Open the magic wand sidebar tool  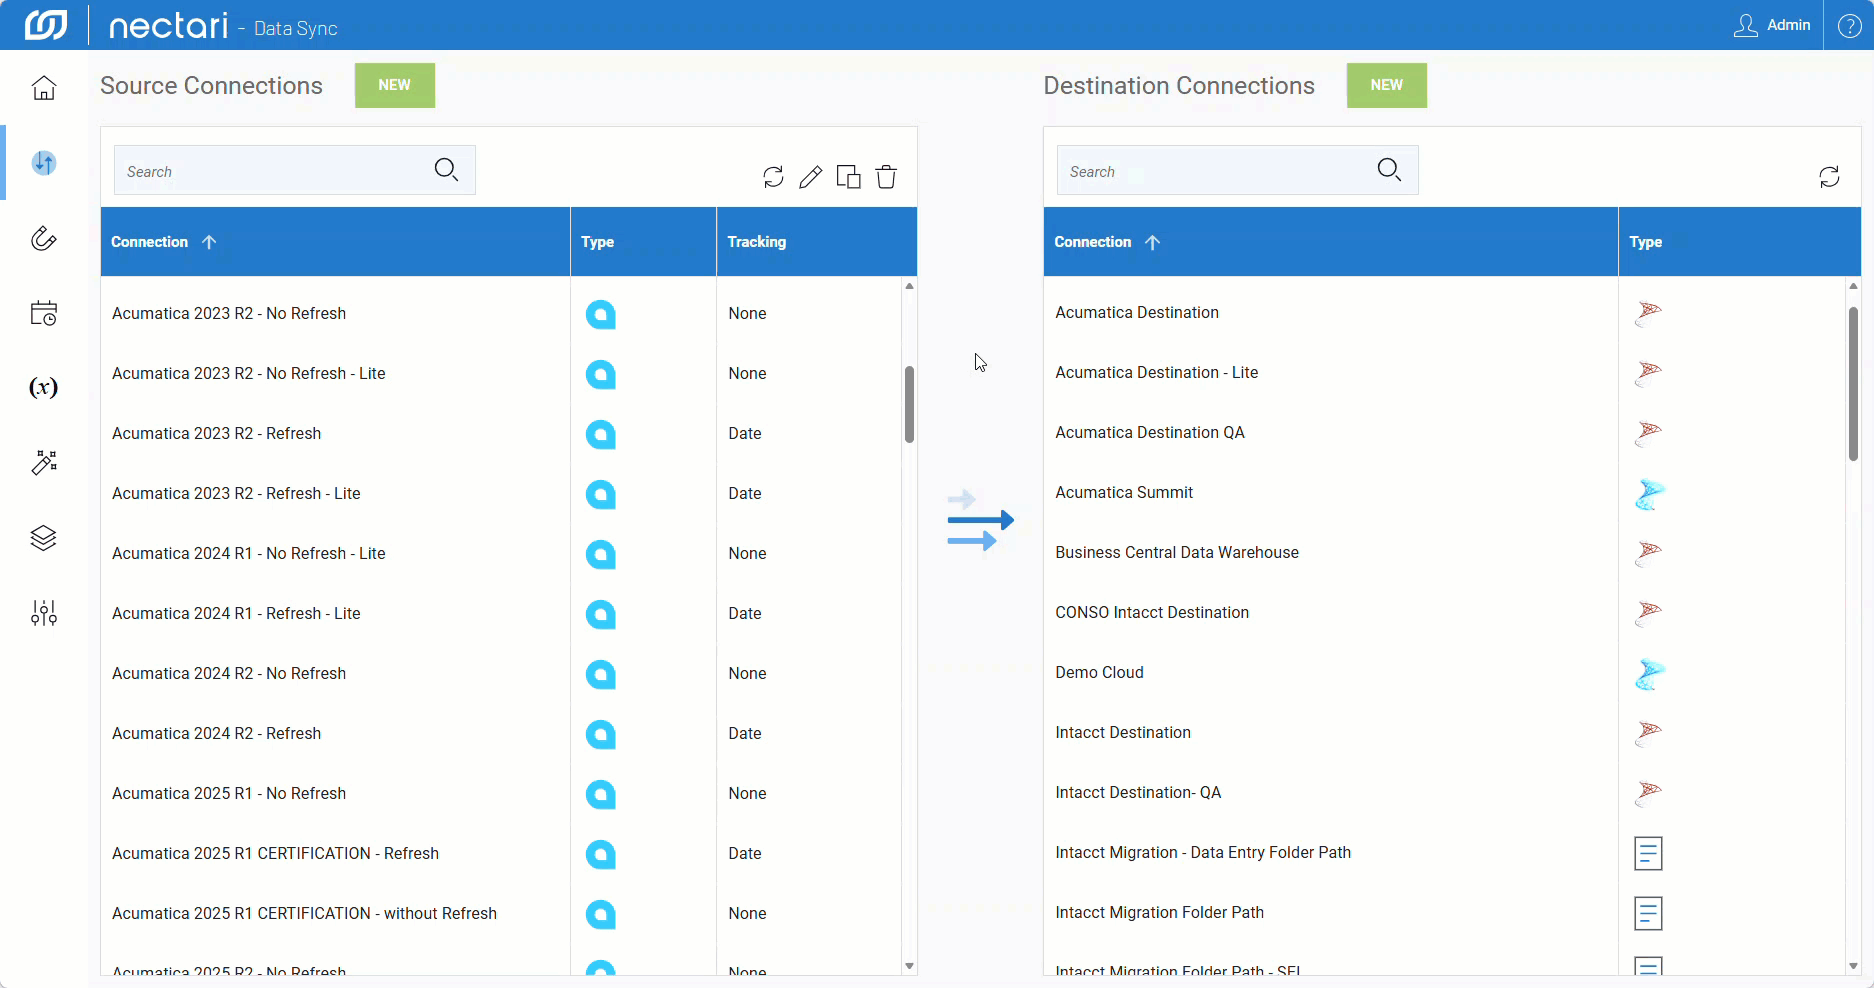44,463
